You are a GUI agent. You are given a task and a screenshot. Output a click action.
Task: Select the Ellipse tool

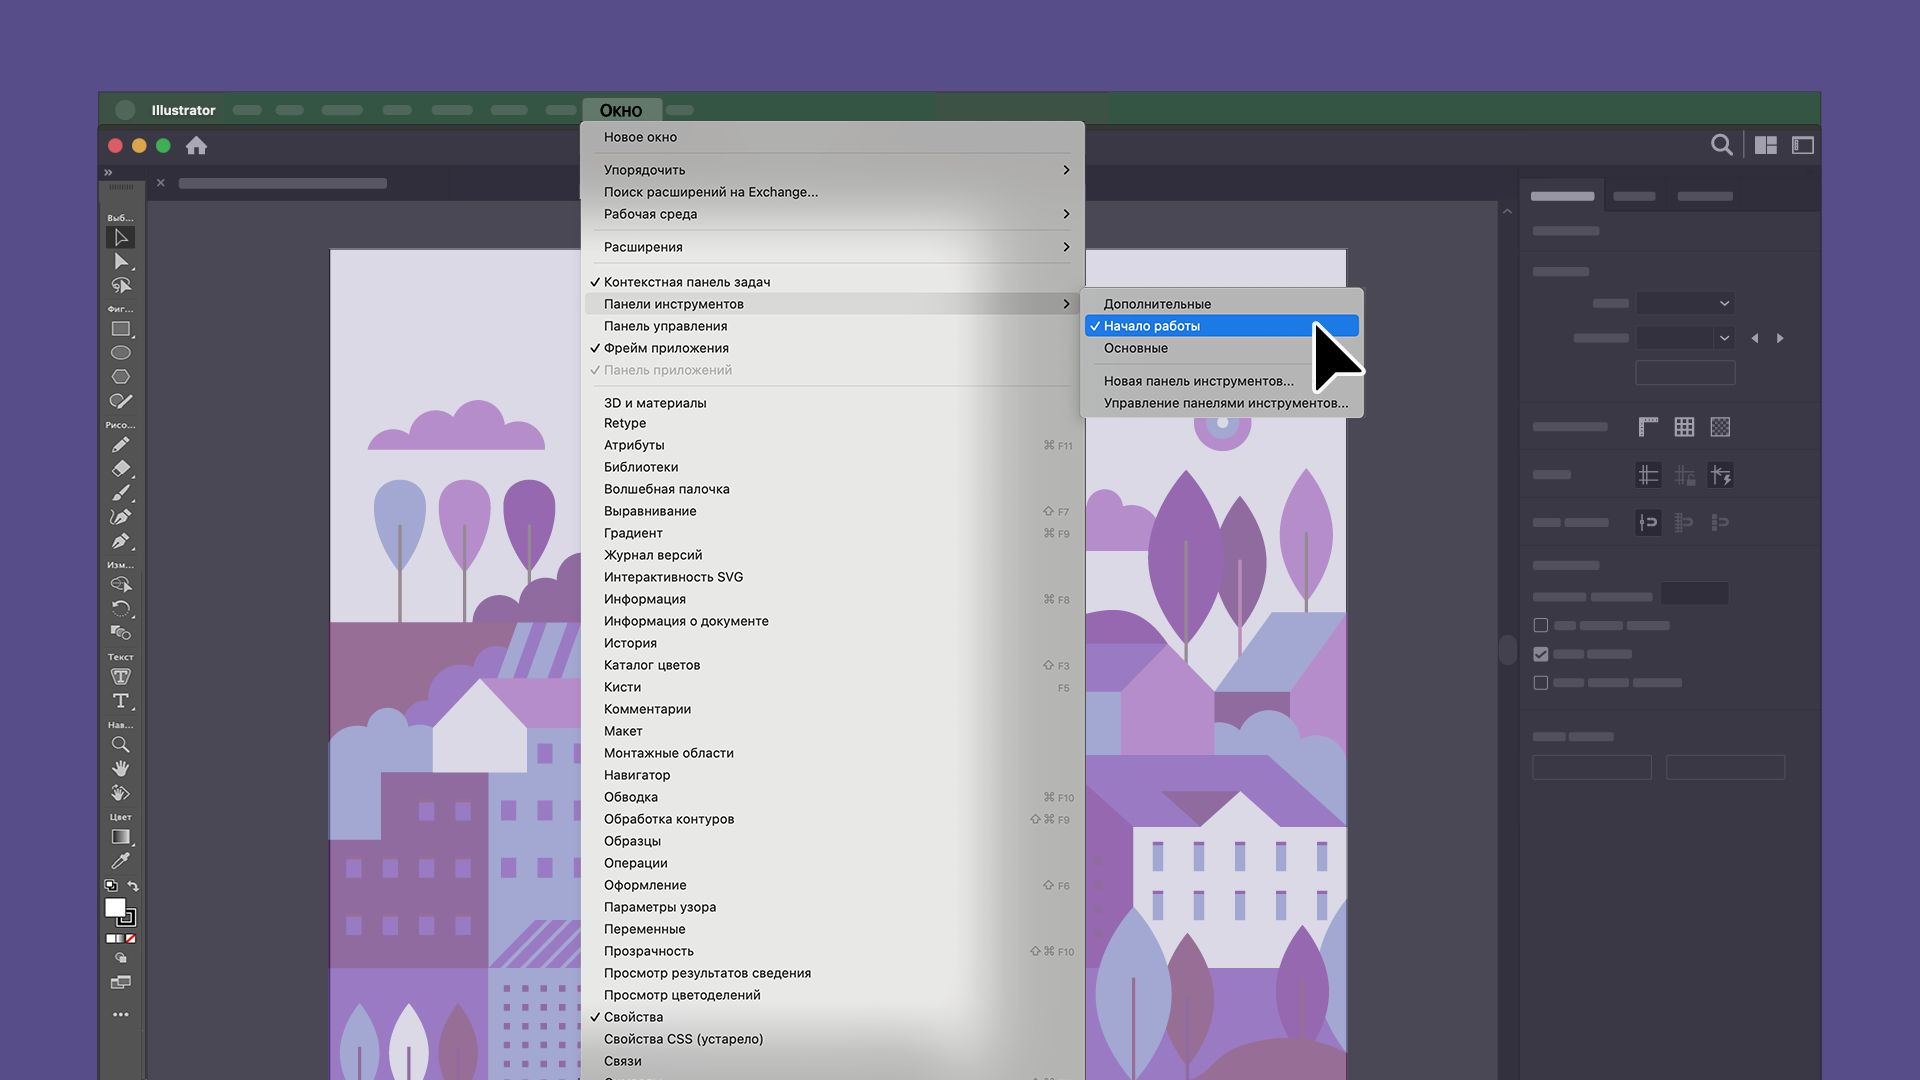click(x=121, y=353)
